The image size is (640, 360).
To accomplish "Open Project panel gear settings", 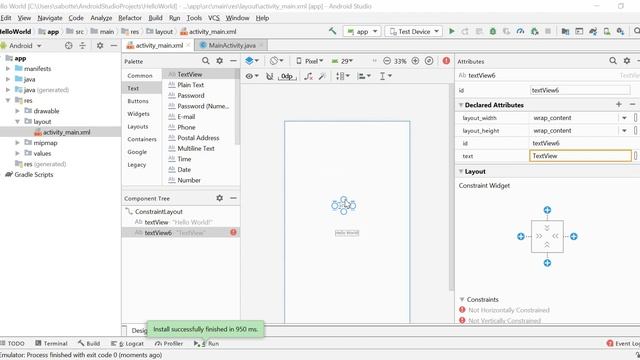I will pyautogui.click(x=100, y=46).
